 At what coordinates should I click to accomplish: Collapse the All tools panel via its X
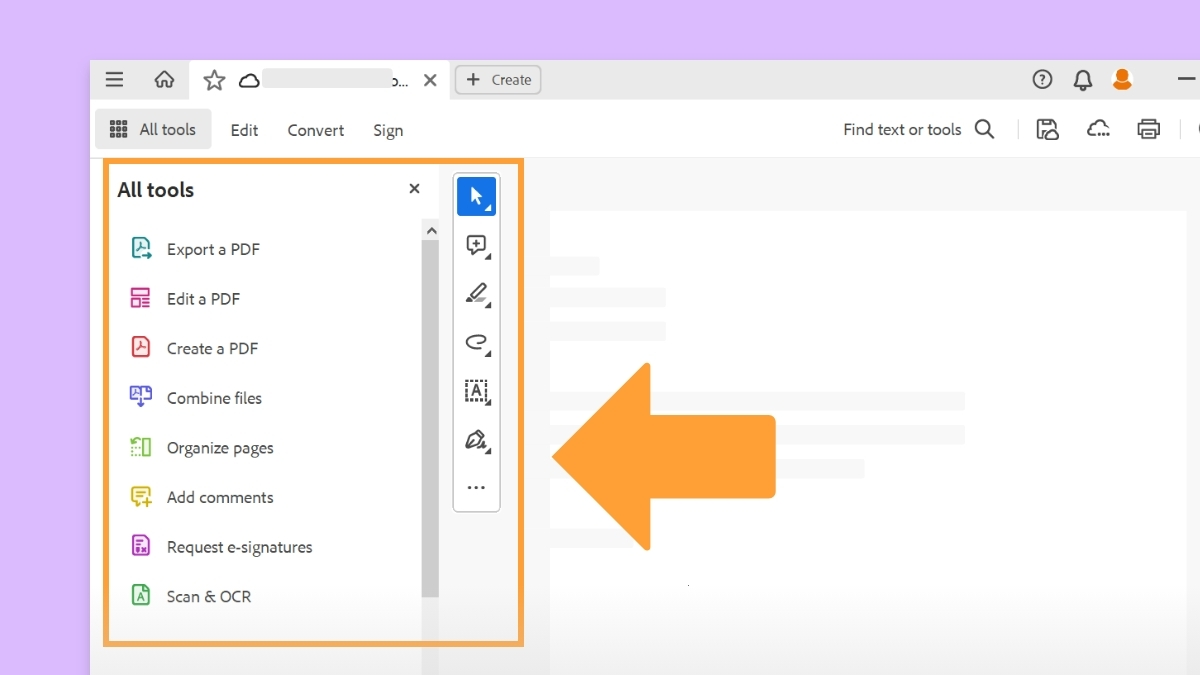tap(414, 188)
